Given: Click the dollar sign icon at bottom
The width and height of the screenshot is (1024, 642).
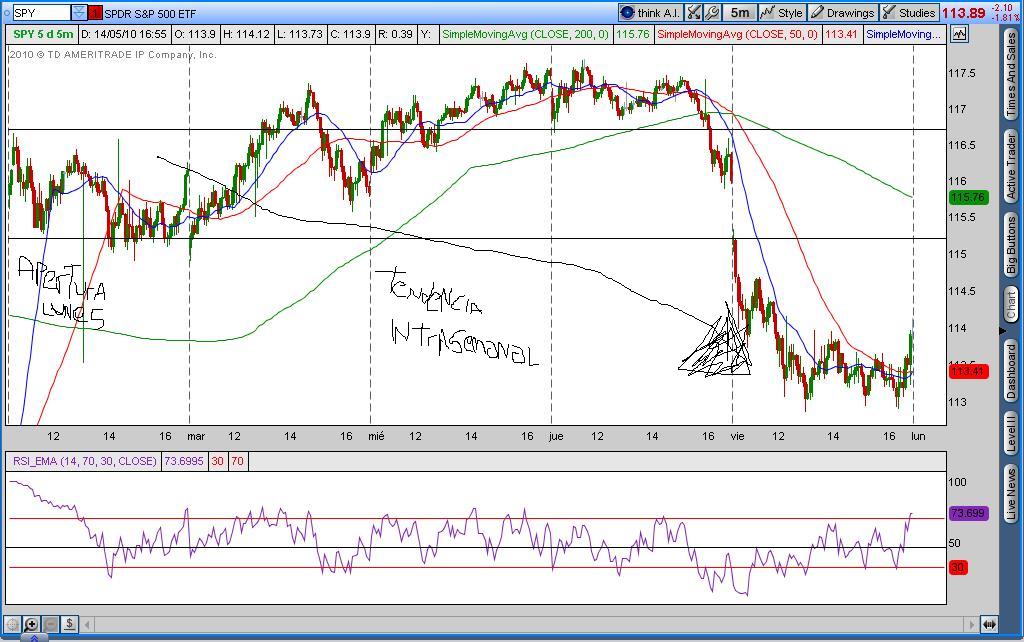Looking at the screenshot, I should [69, 624].
